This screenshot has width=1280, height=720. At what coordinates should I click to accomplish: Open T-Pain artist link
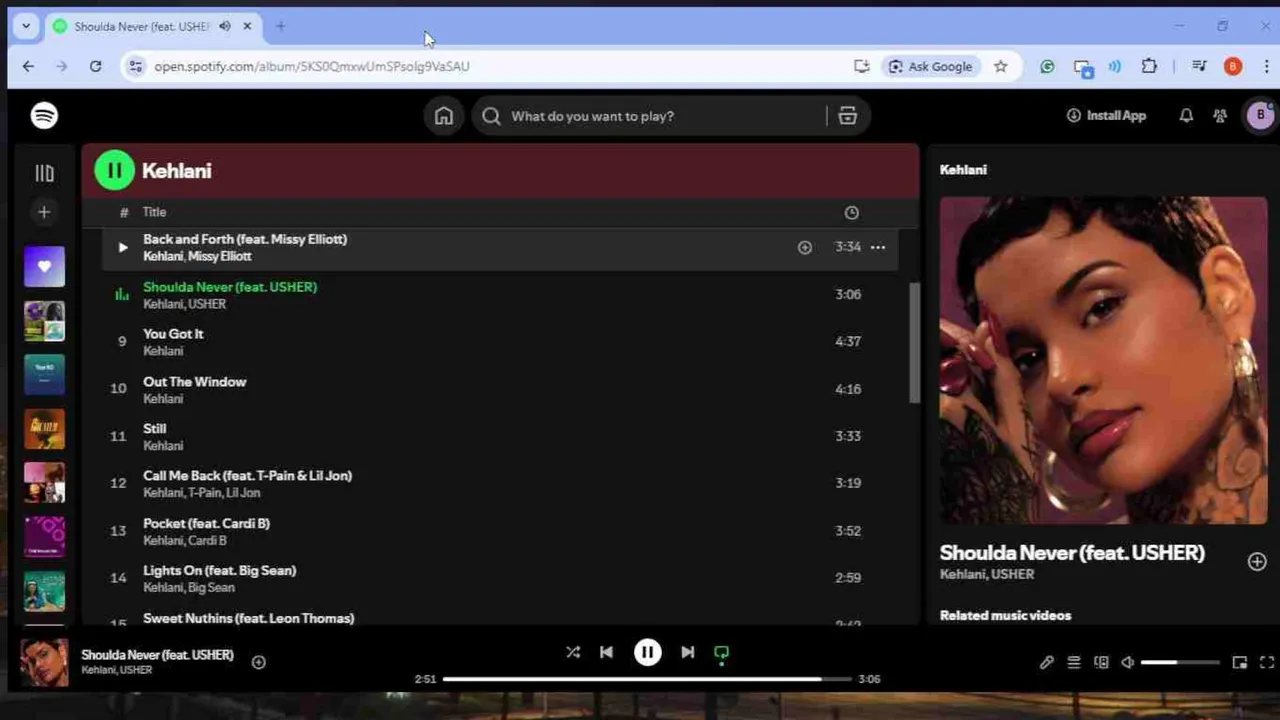click(x=204, y=493)
